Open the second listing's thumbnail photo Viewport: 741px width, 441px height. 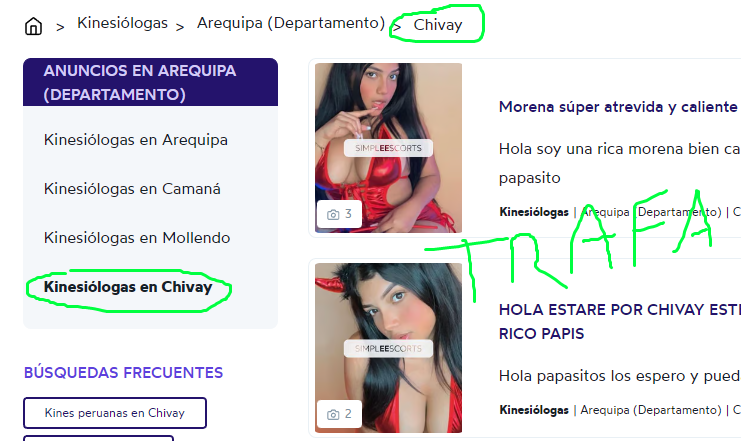click(x=388, y=348)
